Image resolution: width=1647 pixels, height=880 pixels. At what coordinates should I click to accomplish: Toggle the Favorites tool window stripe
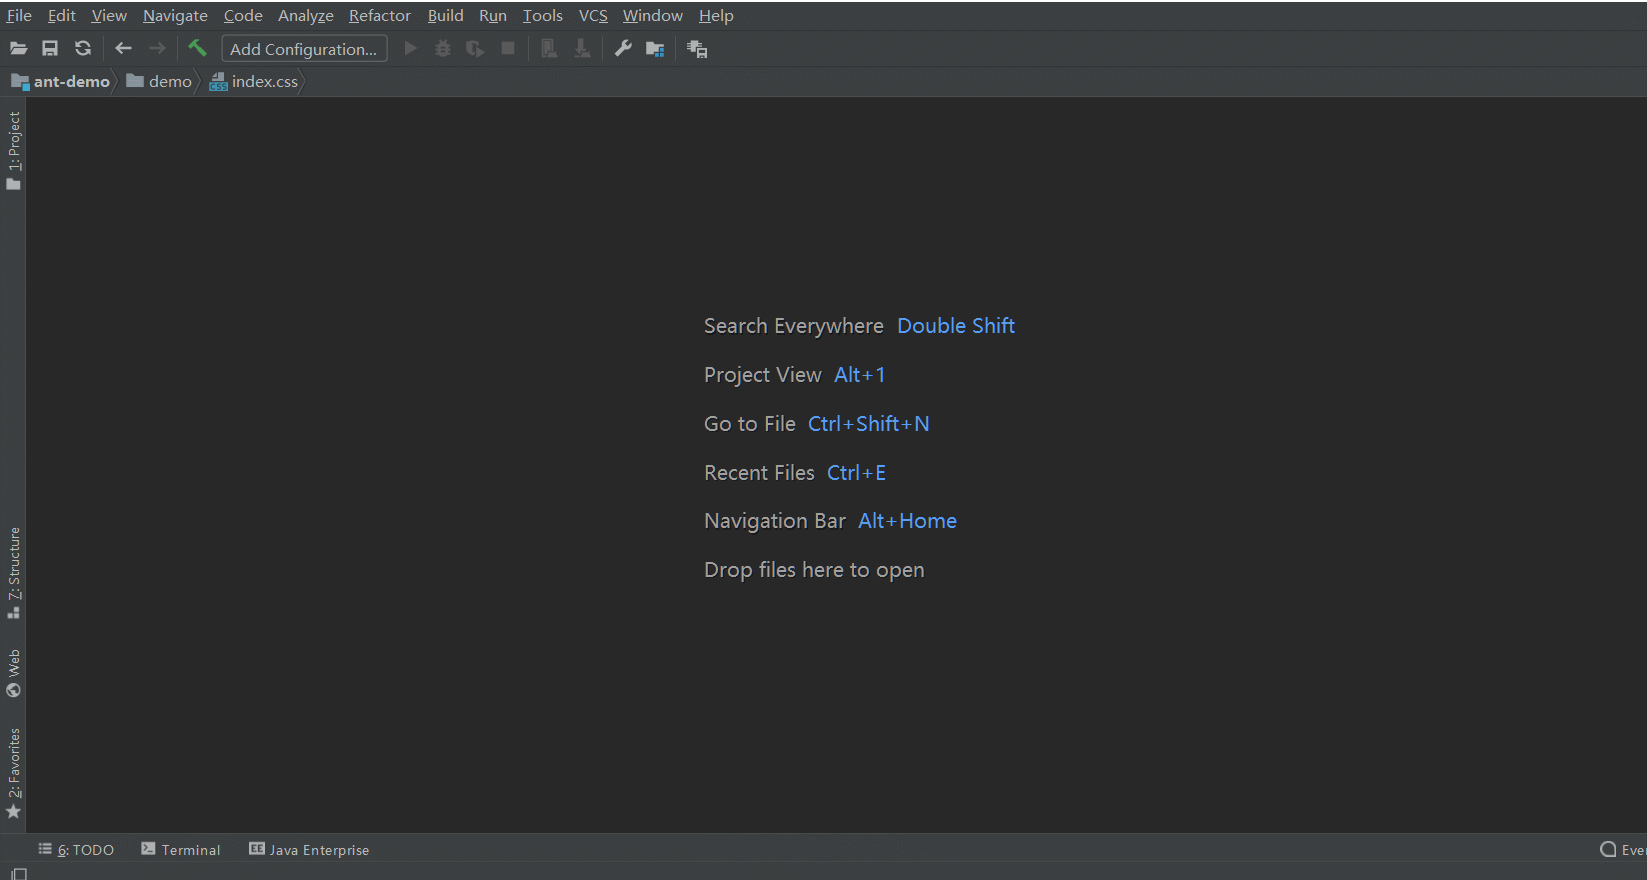[13, 773]
